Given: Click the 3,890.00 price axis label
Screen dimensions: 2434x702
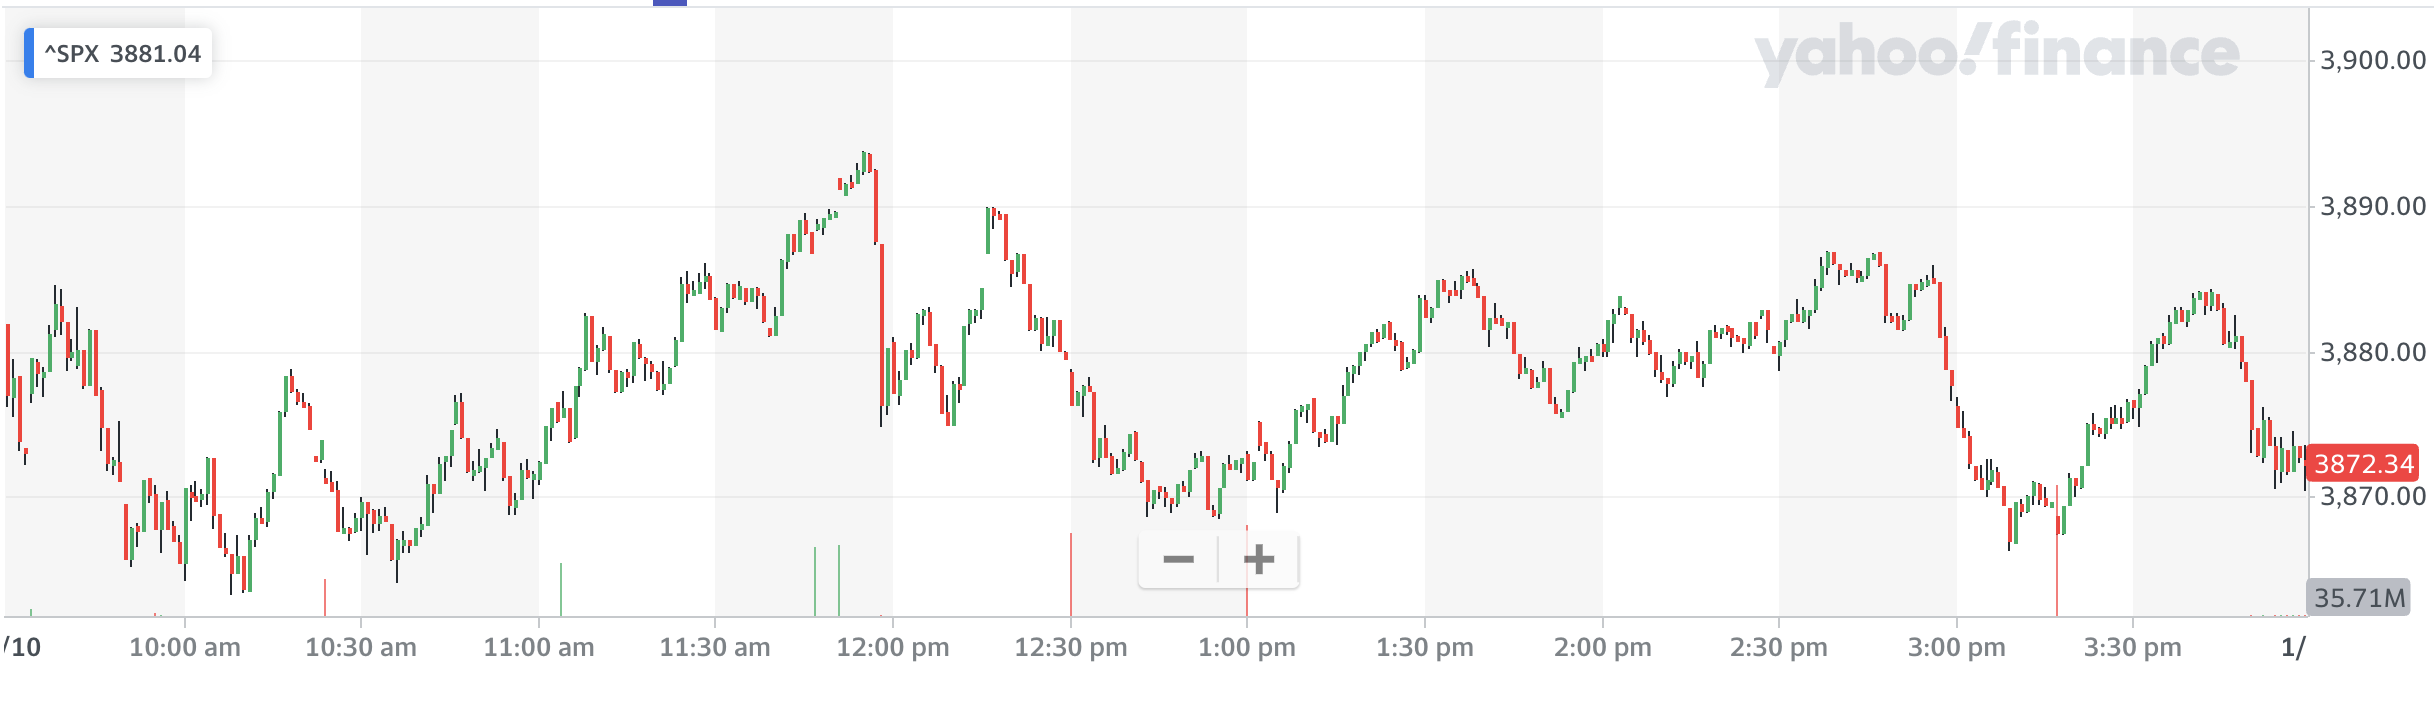Looking at the screenshot, I should coord(2372,207).
